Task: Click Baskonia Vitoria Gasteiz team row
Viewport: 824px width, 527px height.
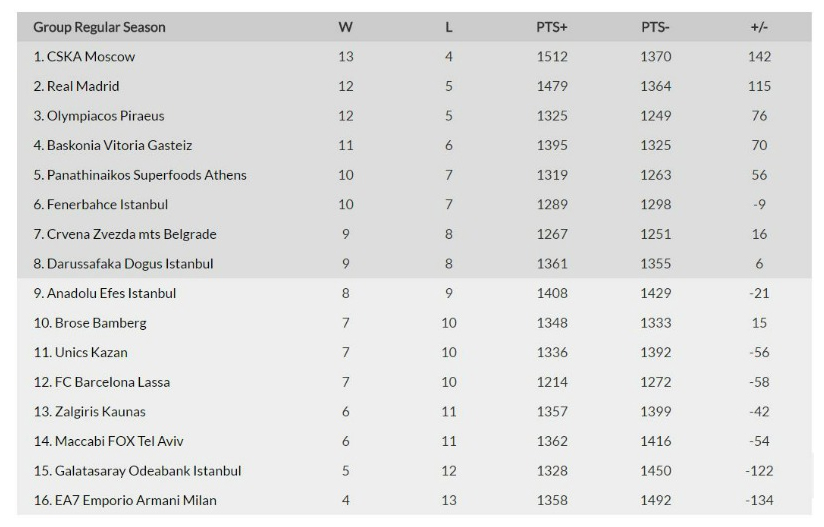Action: [x=112, y=145]
